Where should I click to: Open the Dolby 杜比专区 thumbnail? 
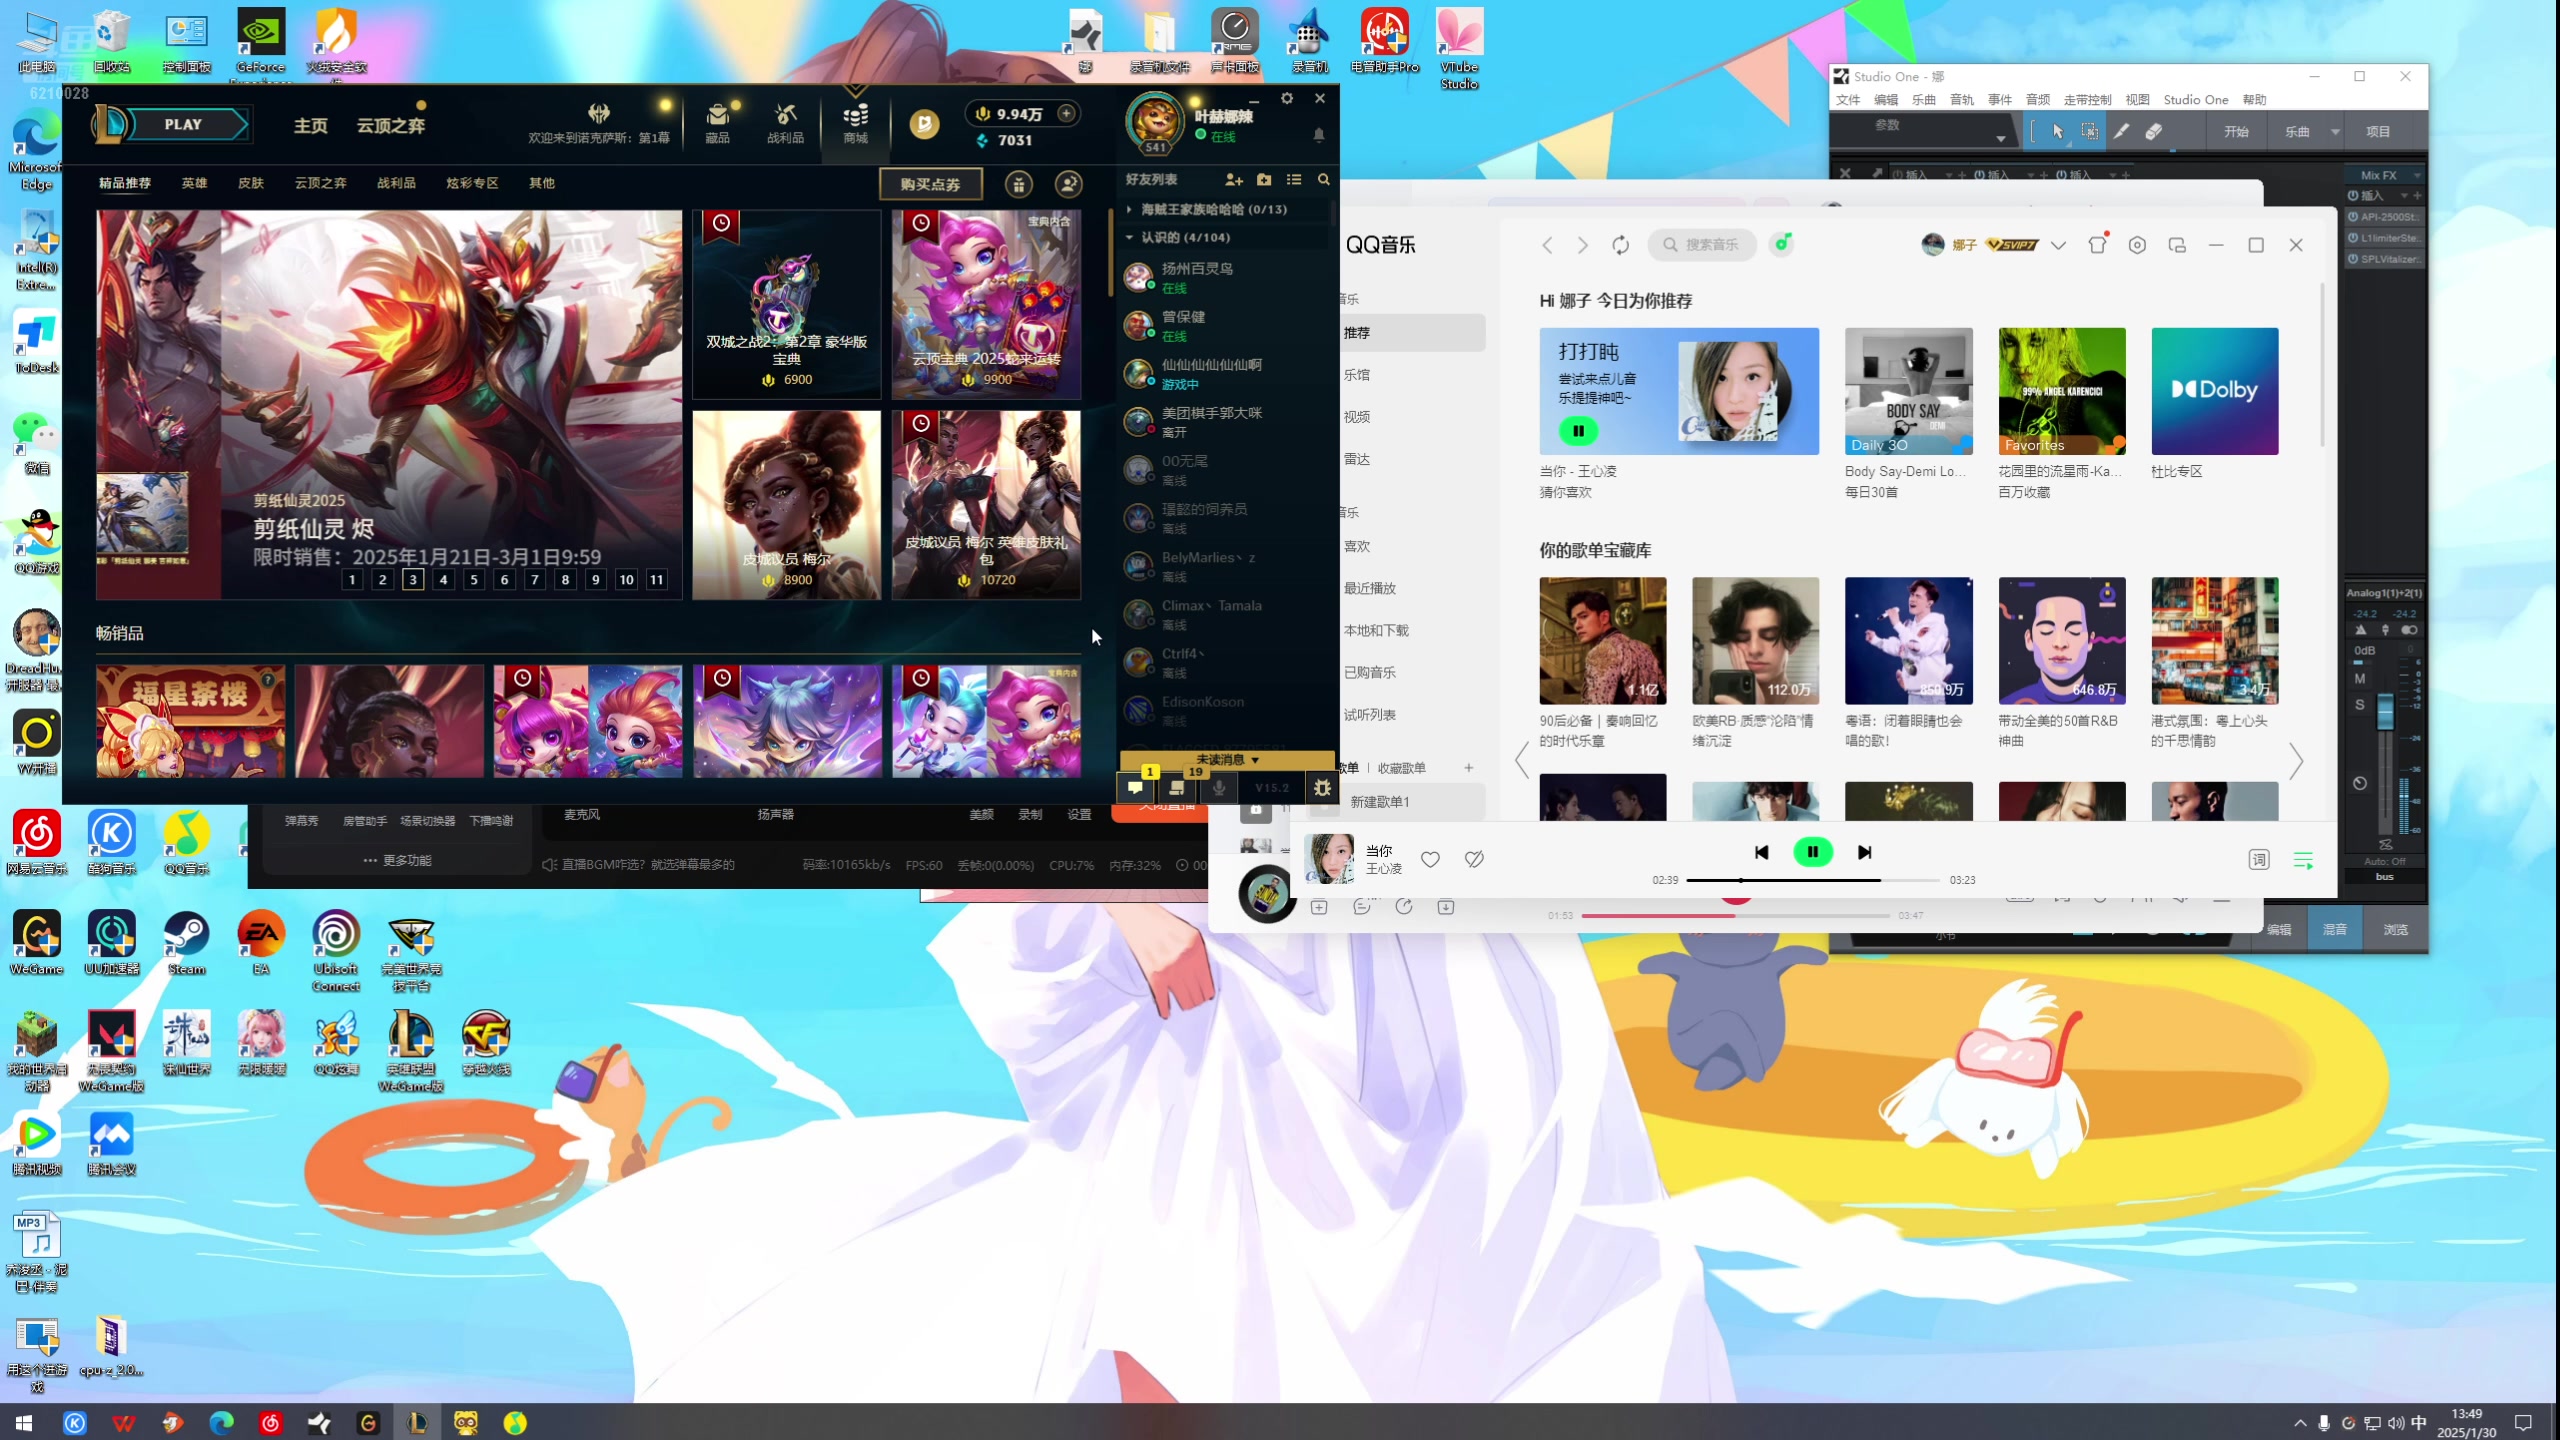[x=2215, y=391]
